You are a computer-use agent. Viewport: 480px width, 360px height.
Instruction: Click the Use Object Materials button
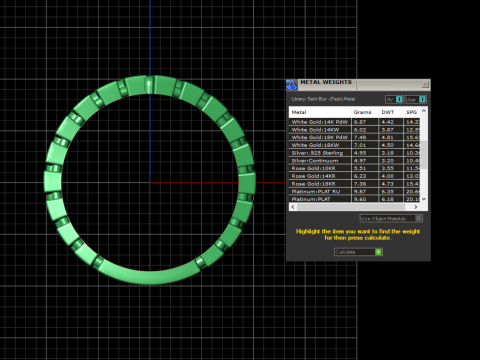pyautogui.click(x=391, y=218)
